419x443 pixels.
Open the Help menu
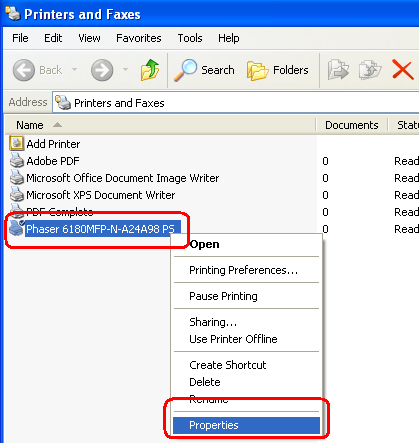[x=229, y=38]
